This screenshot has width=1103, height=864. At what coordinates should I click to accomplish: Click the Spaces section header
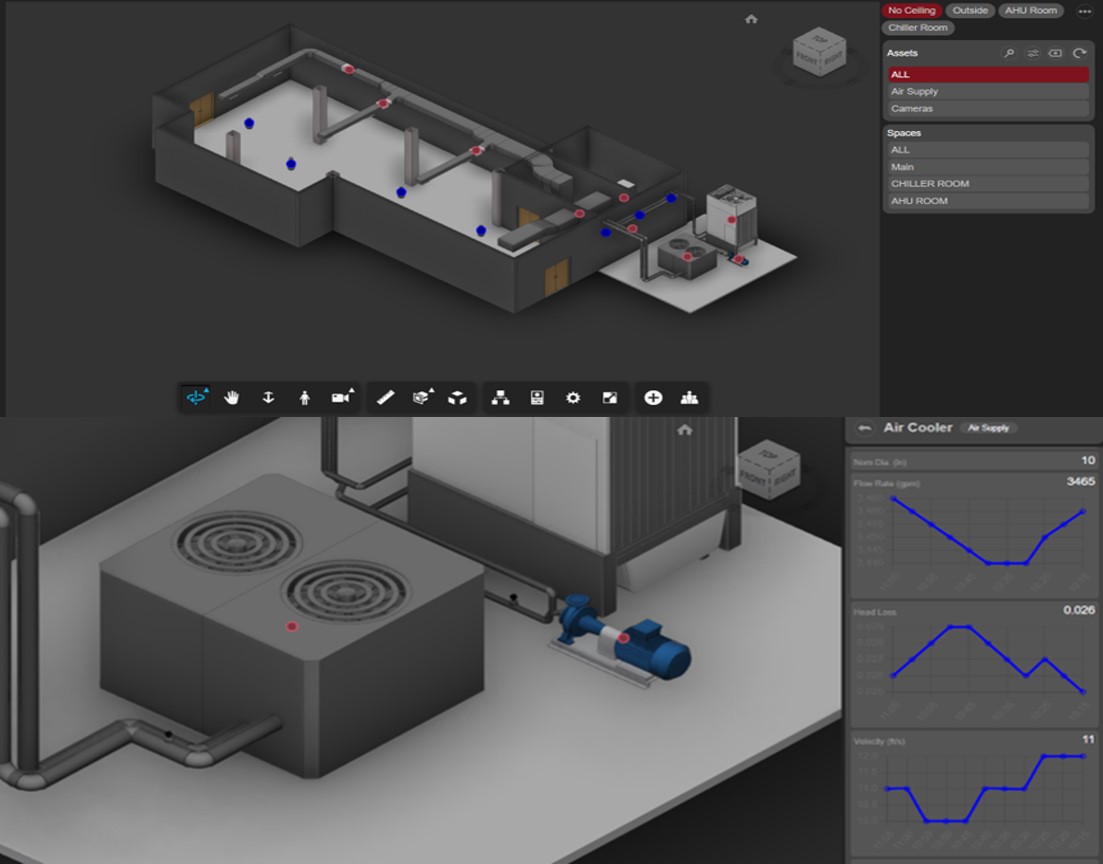pos(904,133)
